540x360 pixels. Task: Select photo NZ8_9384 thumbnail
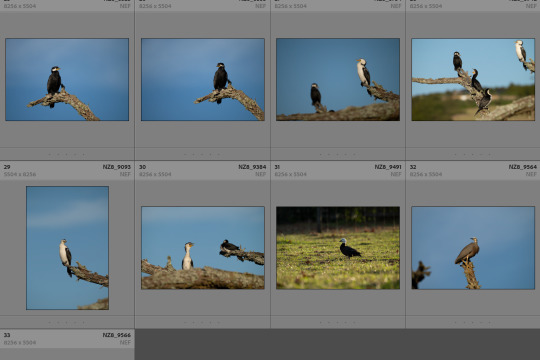click(203, 248)
